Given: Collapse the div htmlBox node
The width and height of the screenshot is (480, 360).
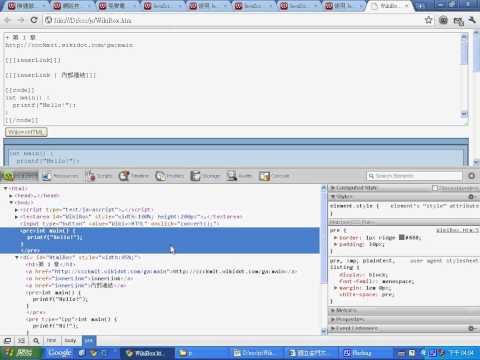Looking at the screenshot, I should pos(16,257).
